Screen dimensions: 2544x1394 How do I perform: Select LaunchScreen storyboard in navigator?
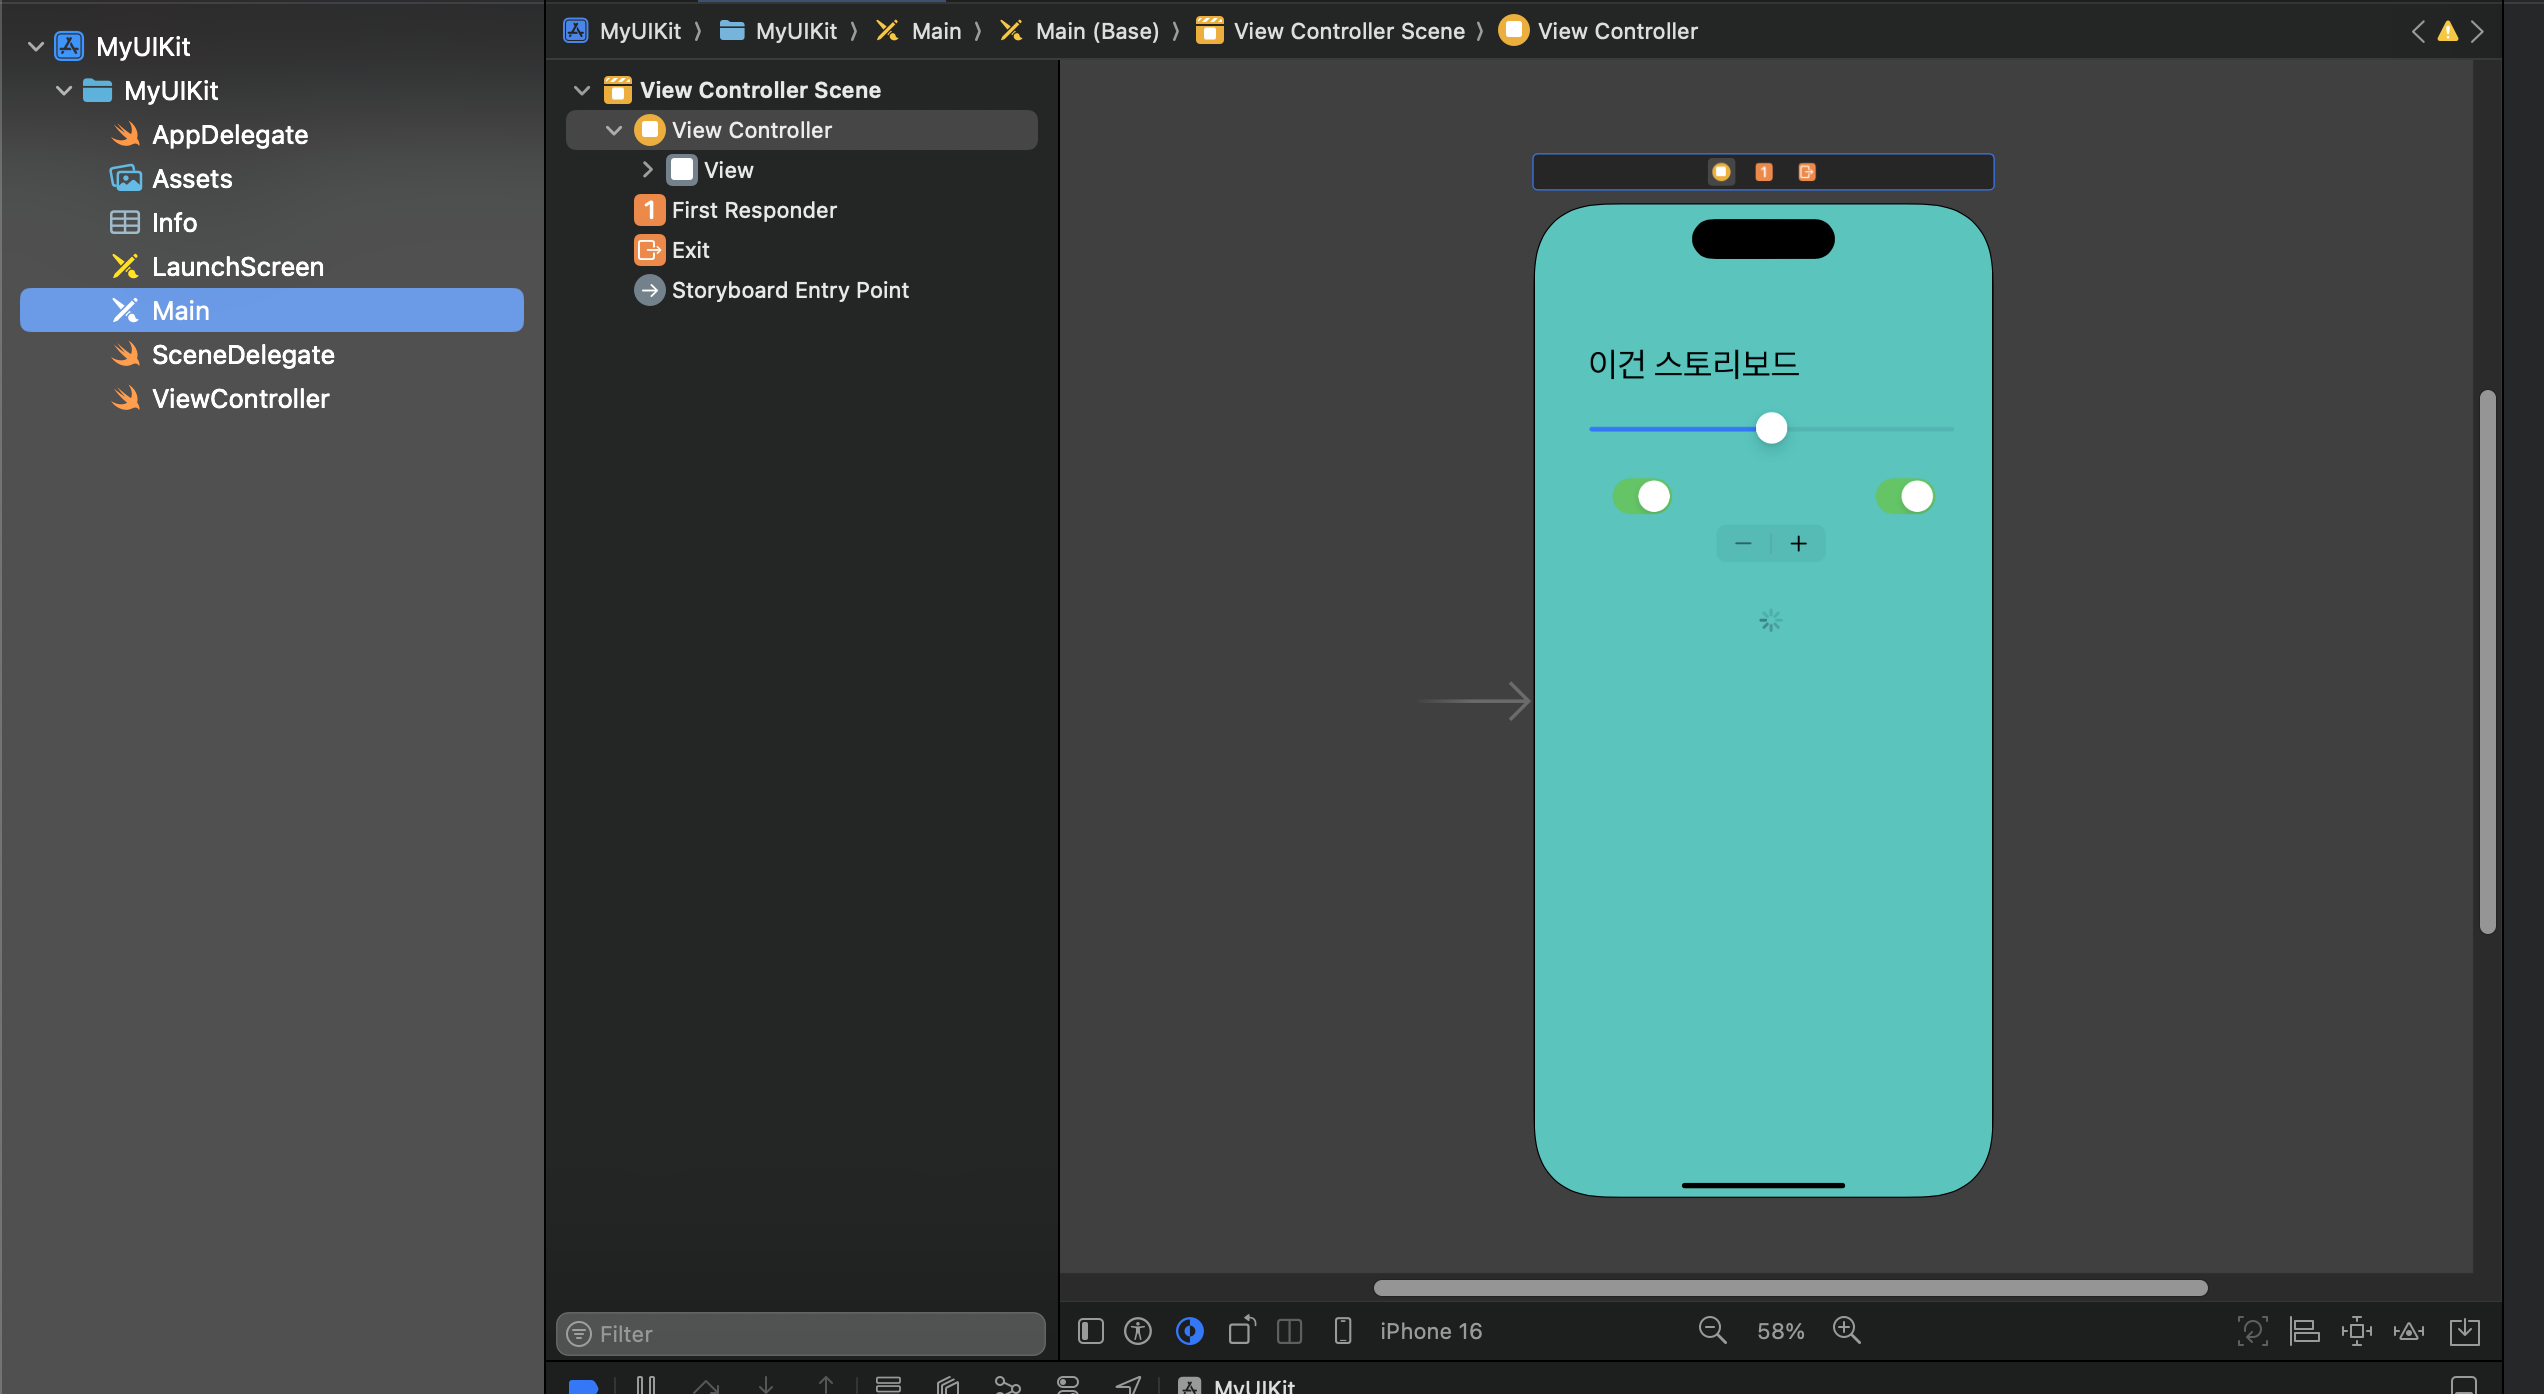coord(237,267)
